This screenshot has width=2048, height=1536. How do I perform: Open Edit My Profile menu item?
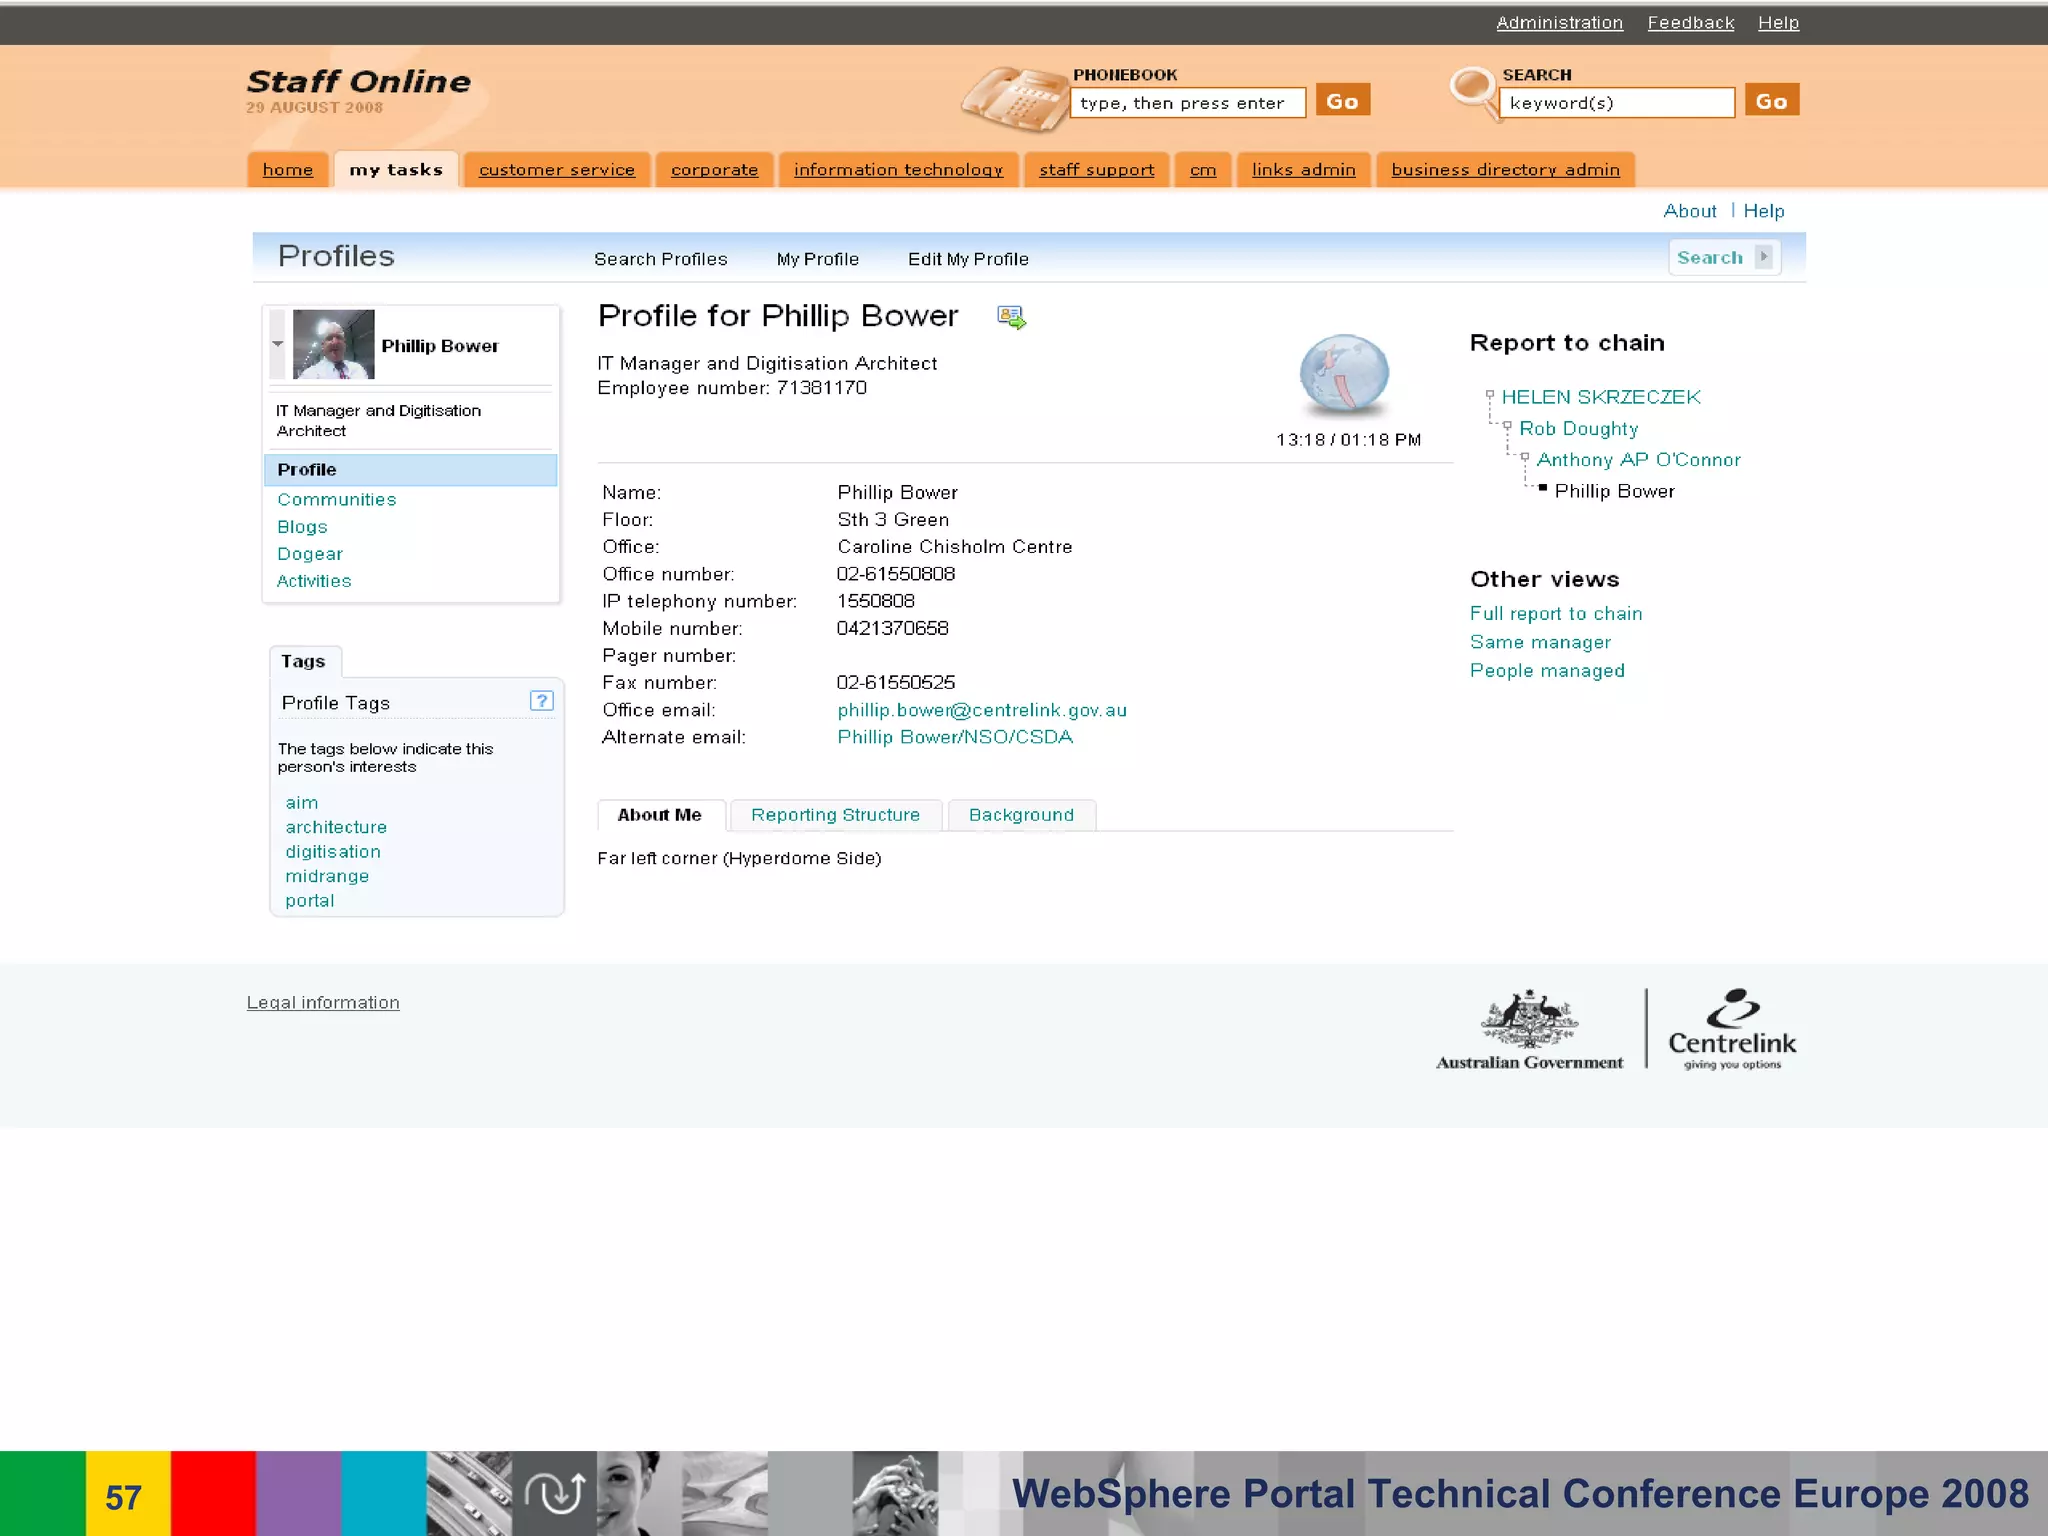[968, 259]
